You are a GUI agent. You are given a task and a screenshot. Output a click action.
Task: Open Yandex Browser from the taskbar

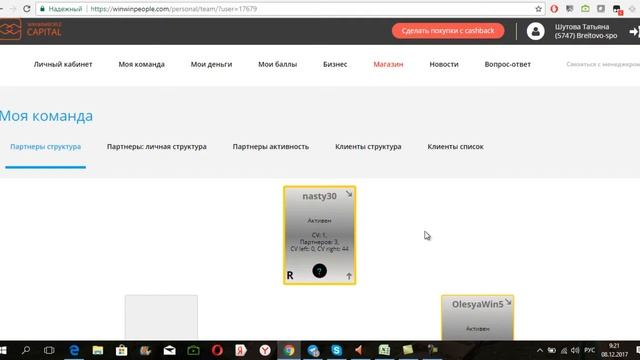(x=265, y=350)
